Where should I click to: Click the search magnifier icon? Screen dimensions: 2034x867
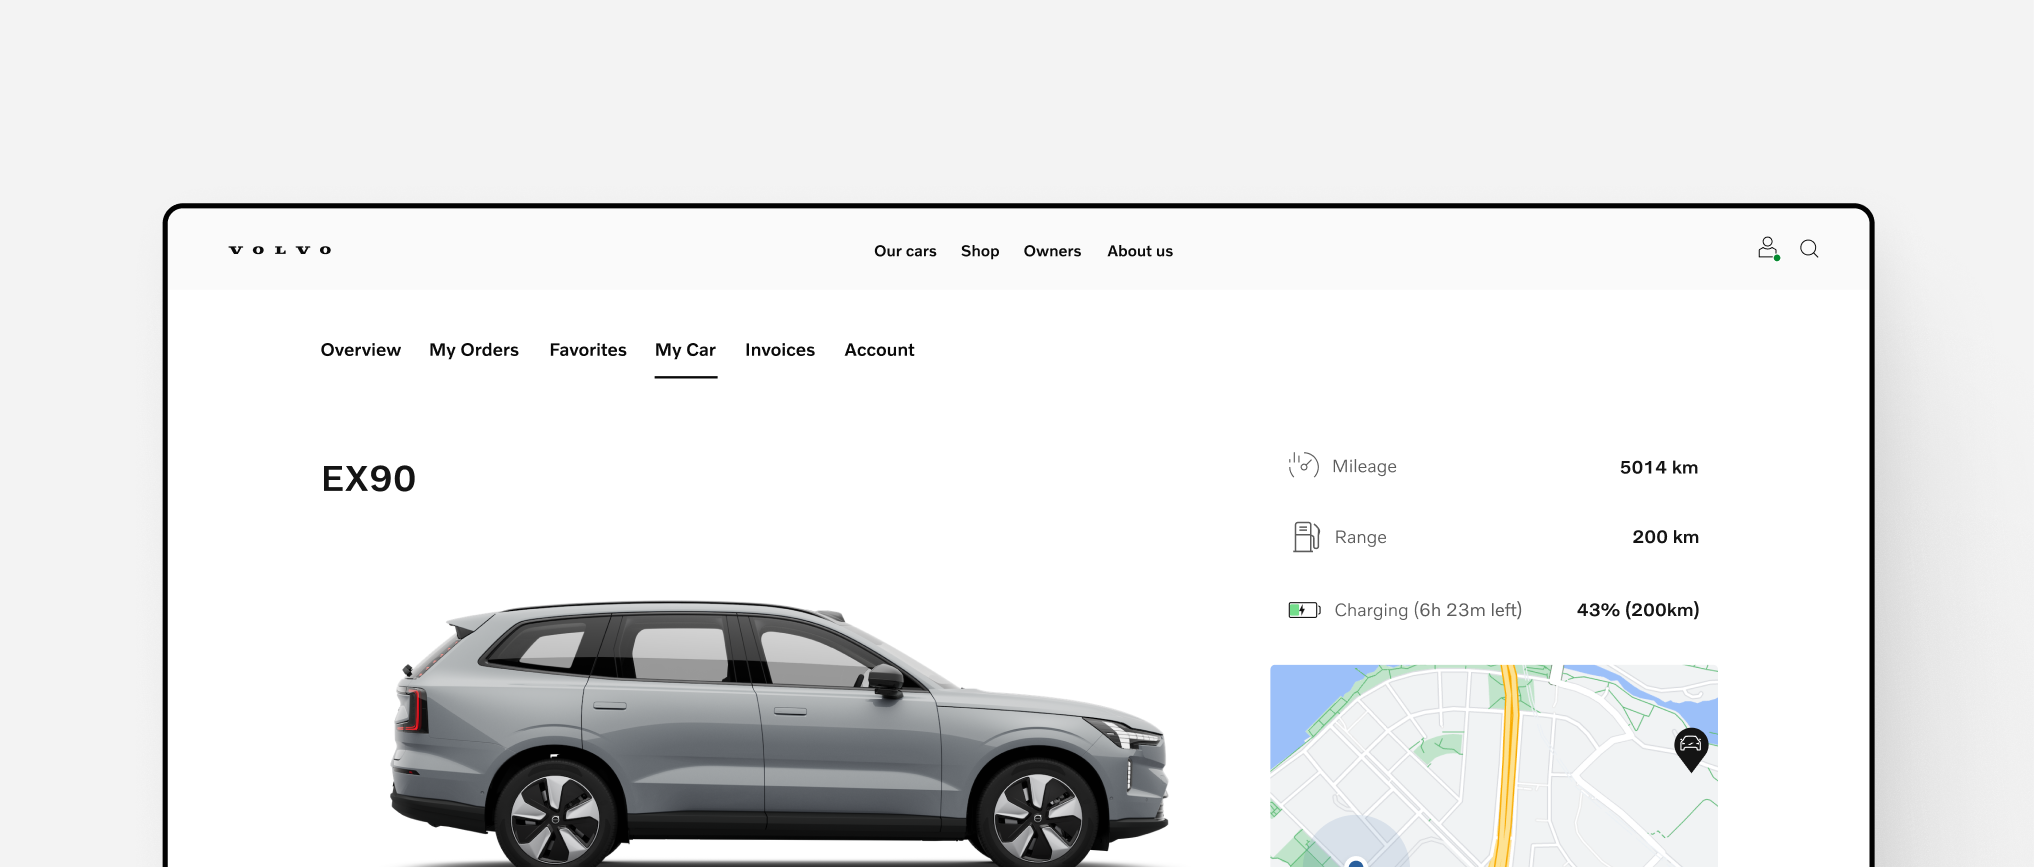[x=1809, y=249]
